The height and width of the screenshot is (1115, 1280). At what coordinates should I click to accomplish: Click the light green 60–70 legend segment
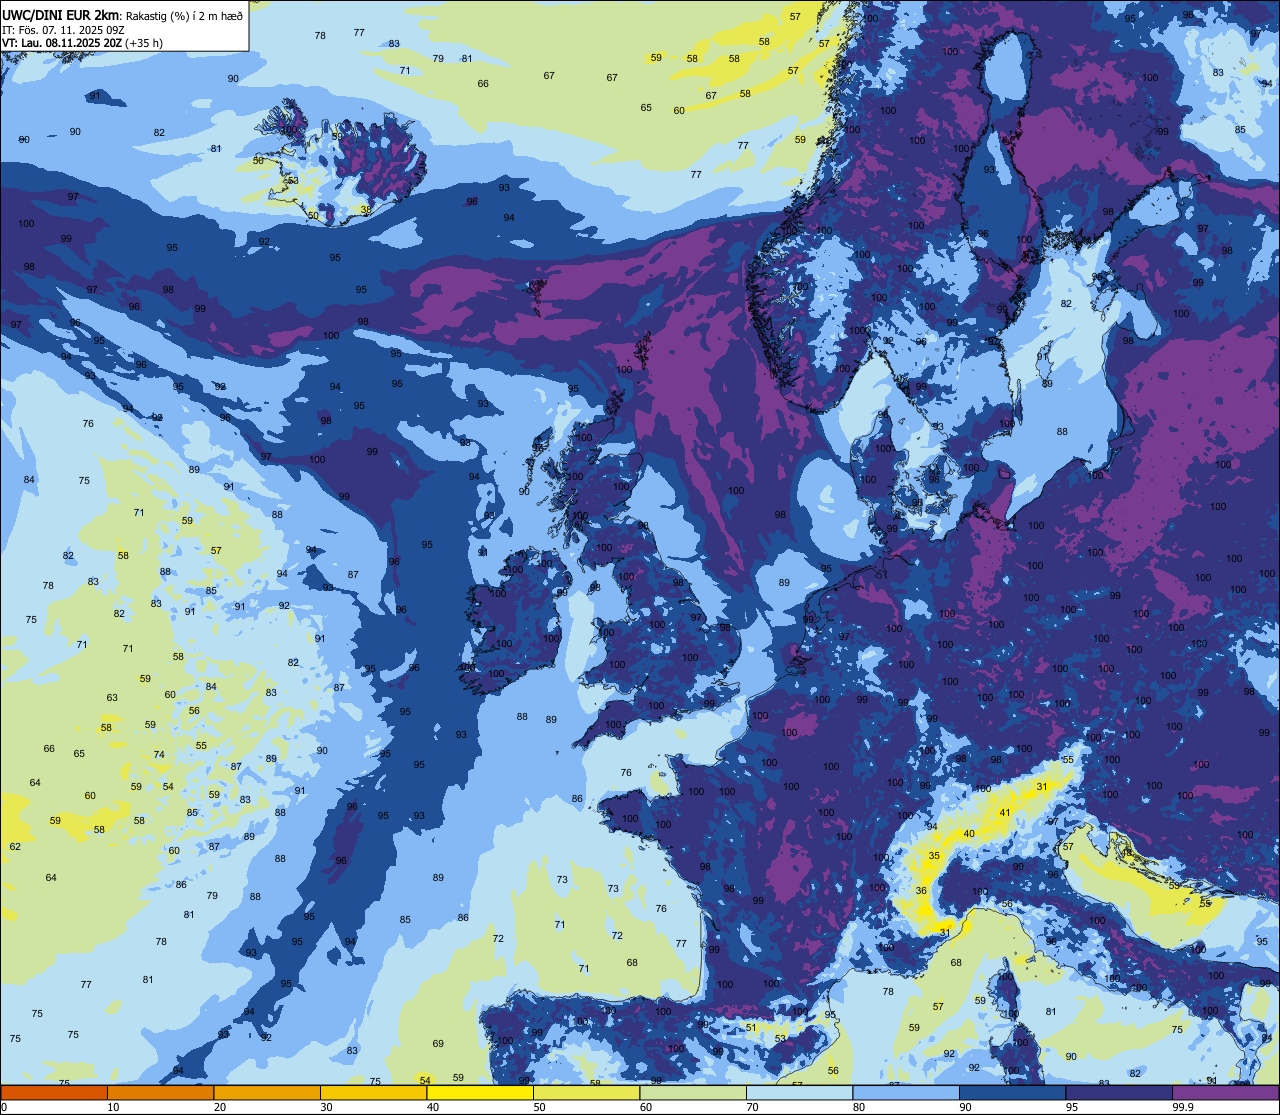tap(693, 1092)
